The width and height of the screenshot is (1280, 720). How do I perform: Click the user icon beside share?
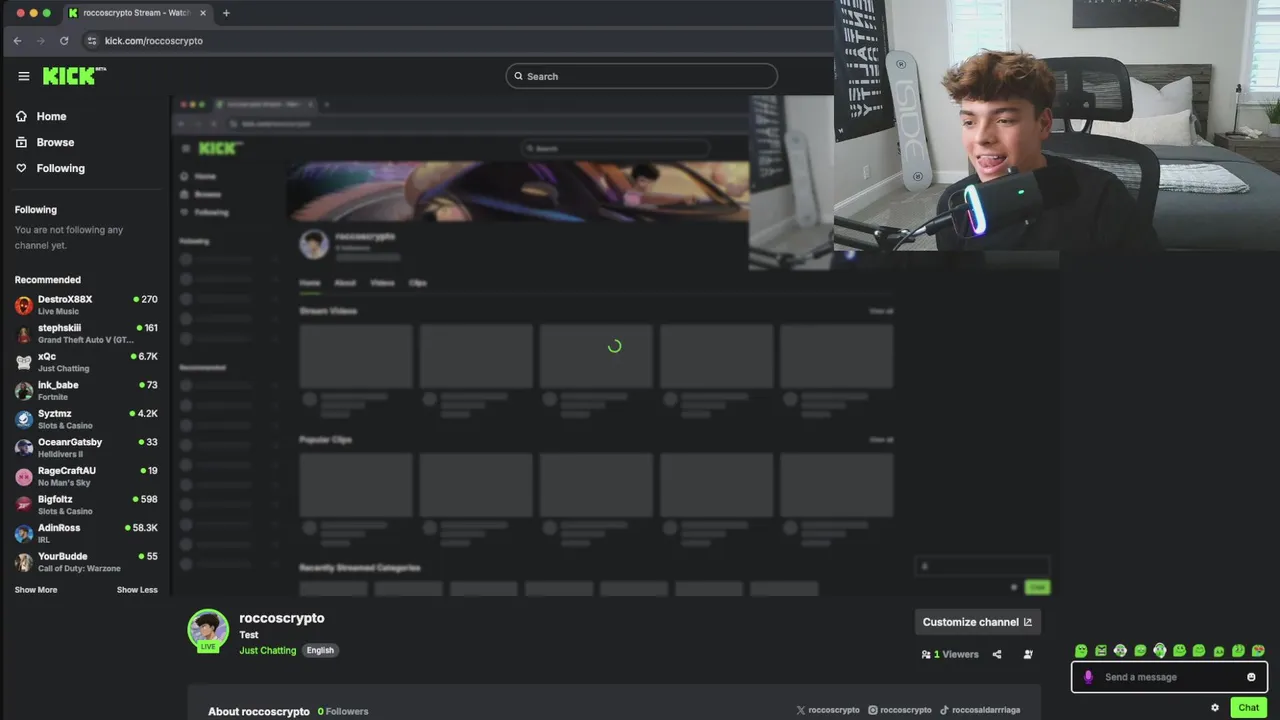point(1028,654)
